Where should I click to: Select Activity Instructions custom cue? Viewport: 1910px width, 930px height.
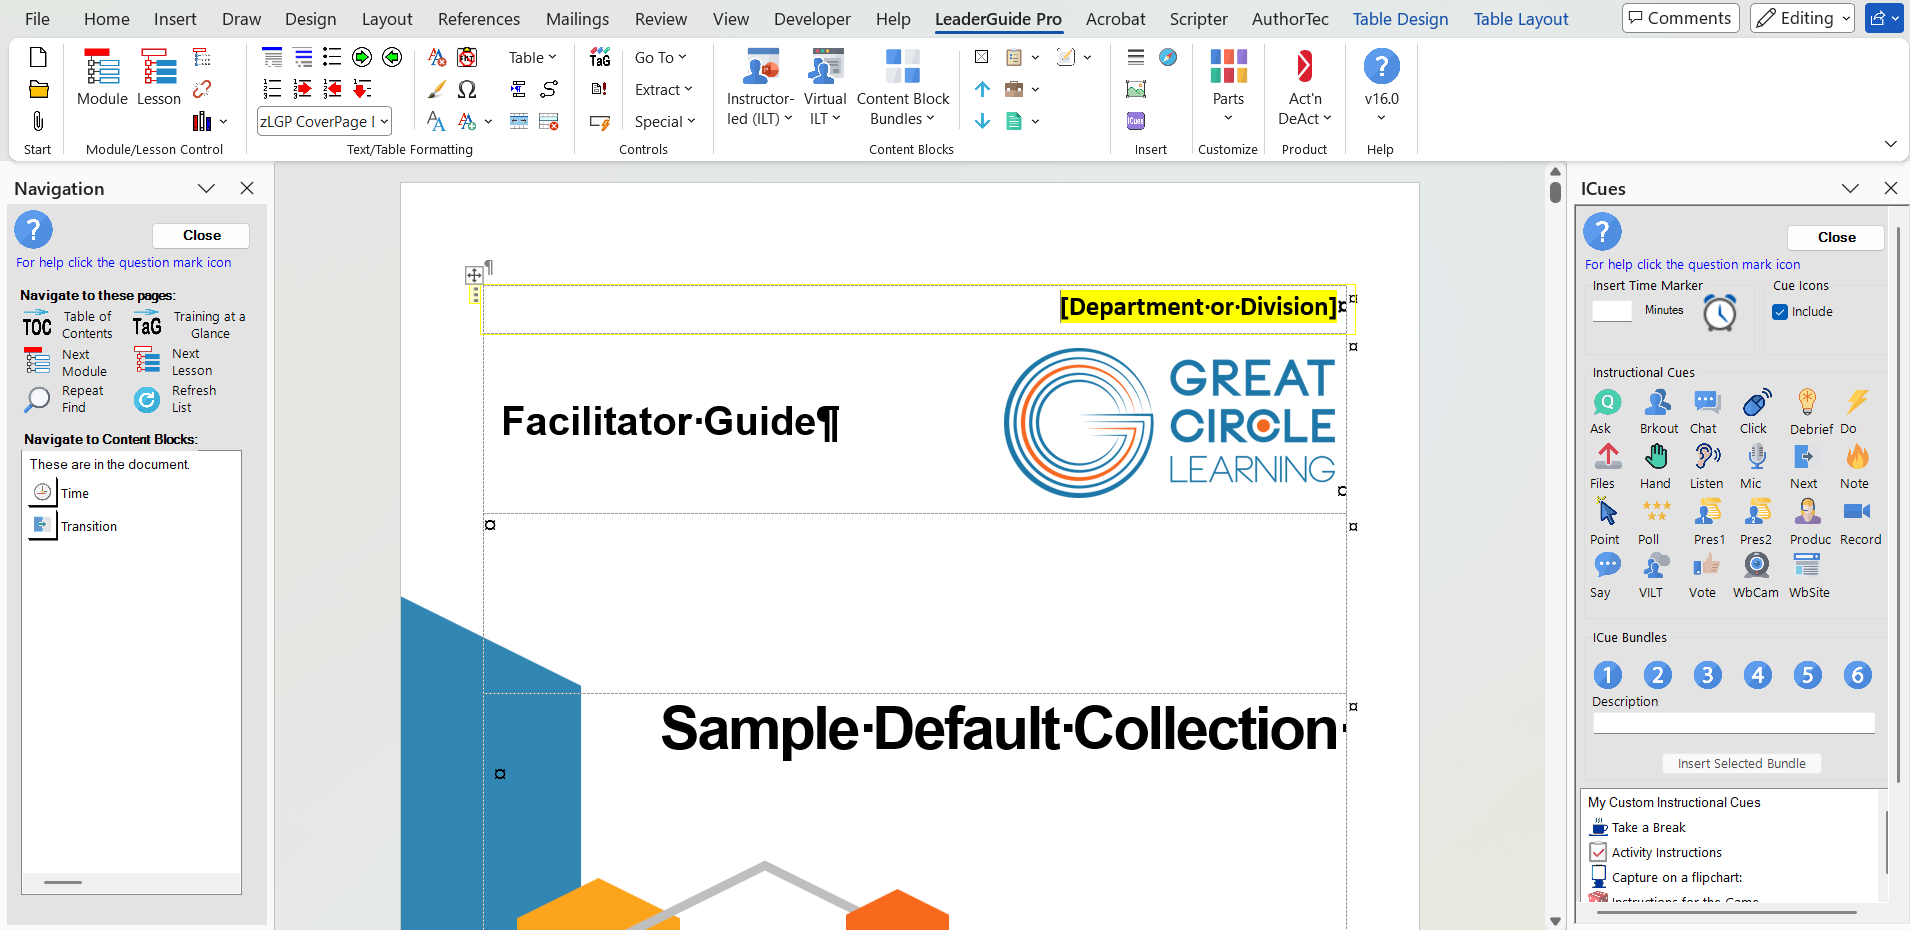1656,853
